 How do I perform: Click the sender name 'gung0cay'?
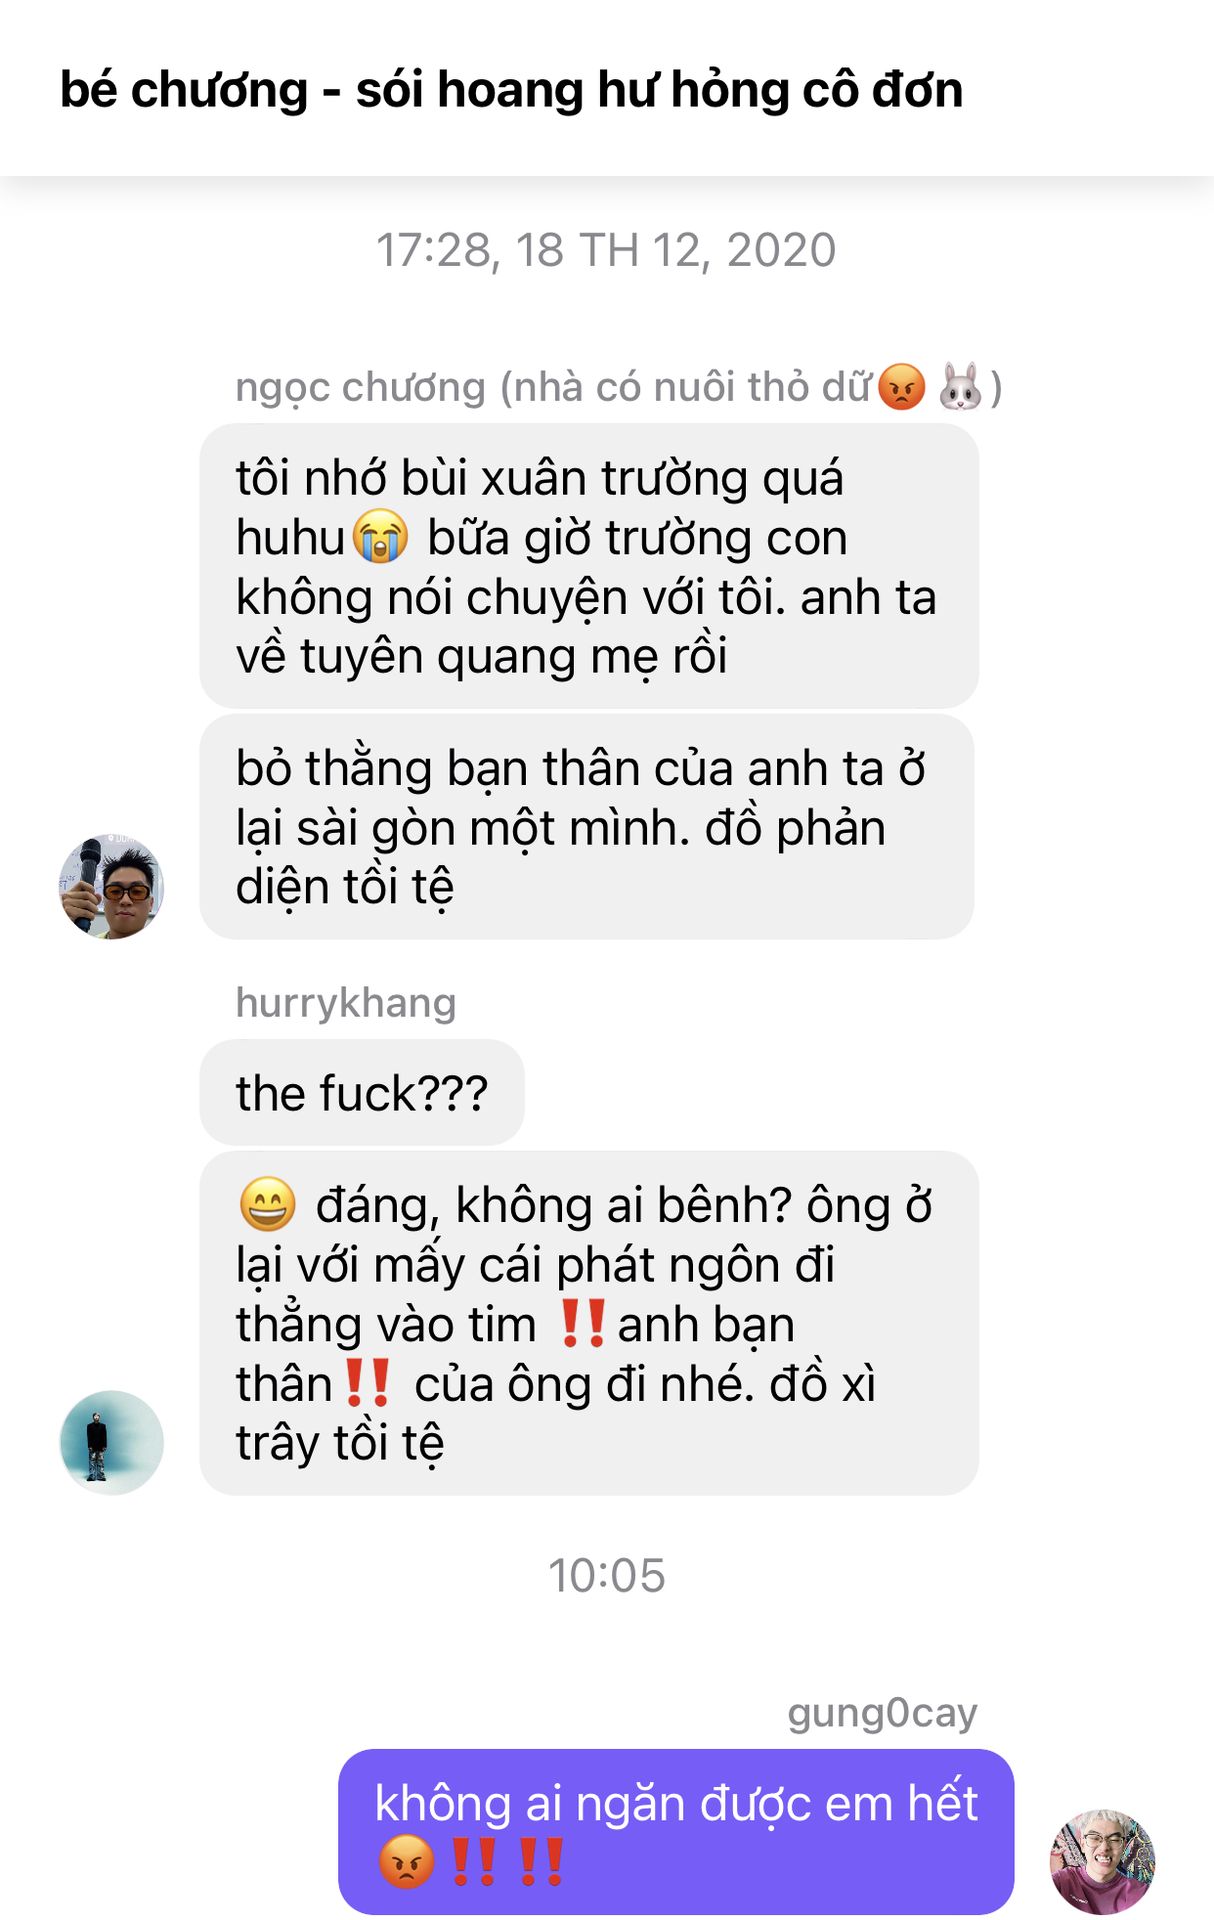(882, 1713)
